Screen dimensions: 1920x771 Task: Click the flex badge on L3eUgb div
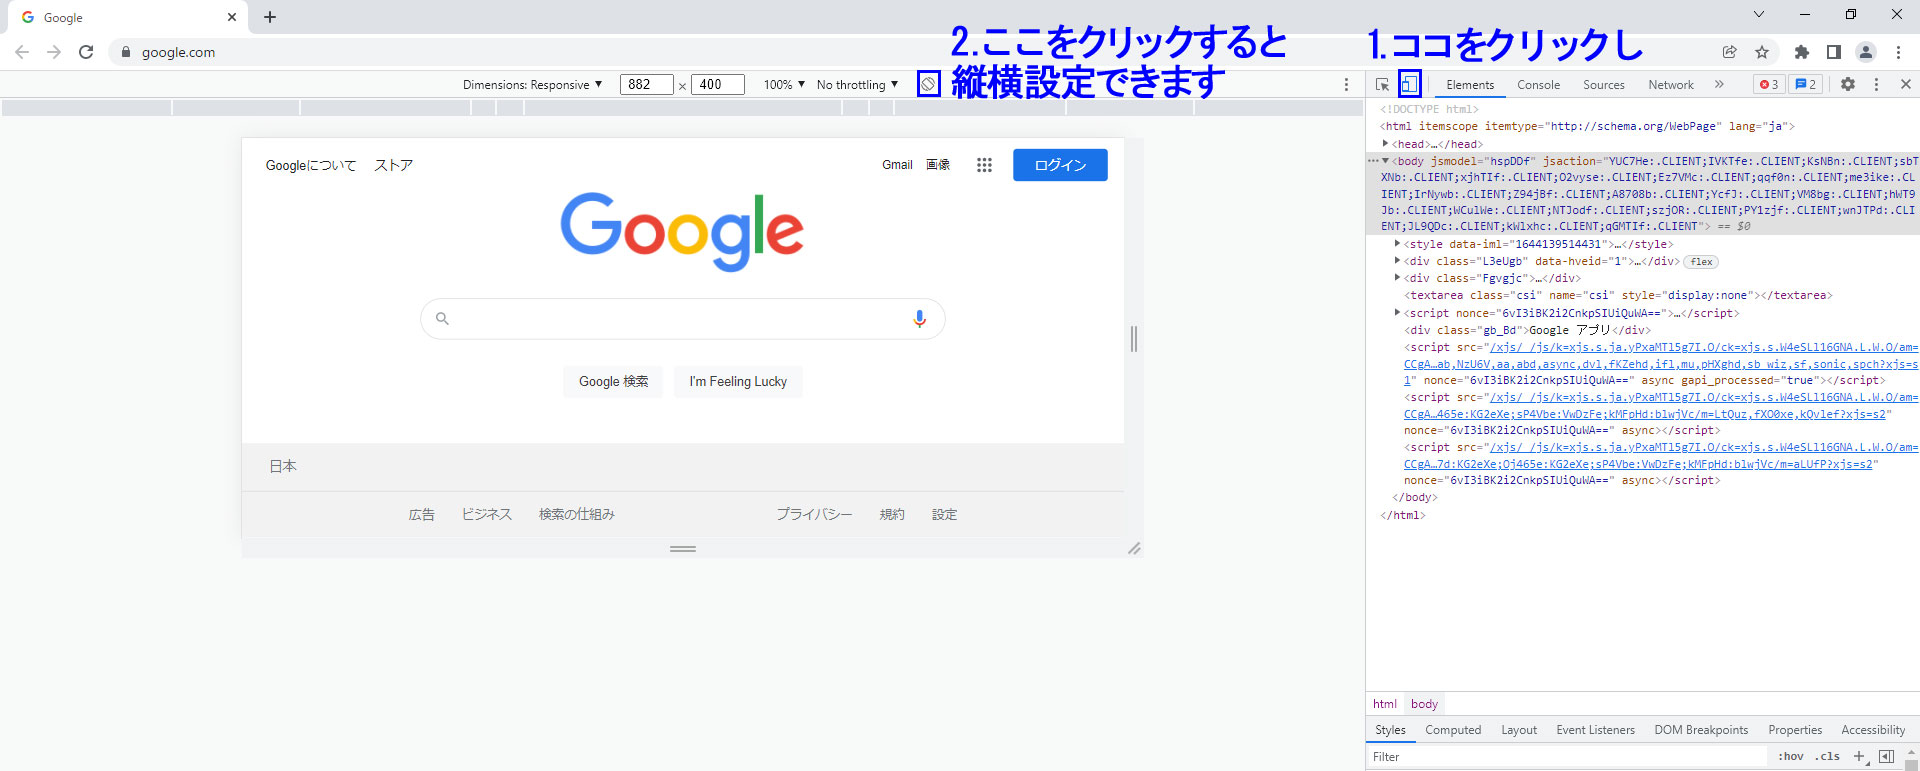click(1701, 262)
